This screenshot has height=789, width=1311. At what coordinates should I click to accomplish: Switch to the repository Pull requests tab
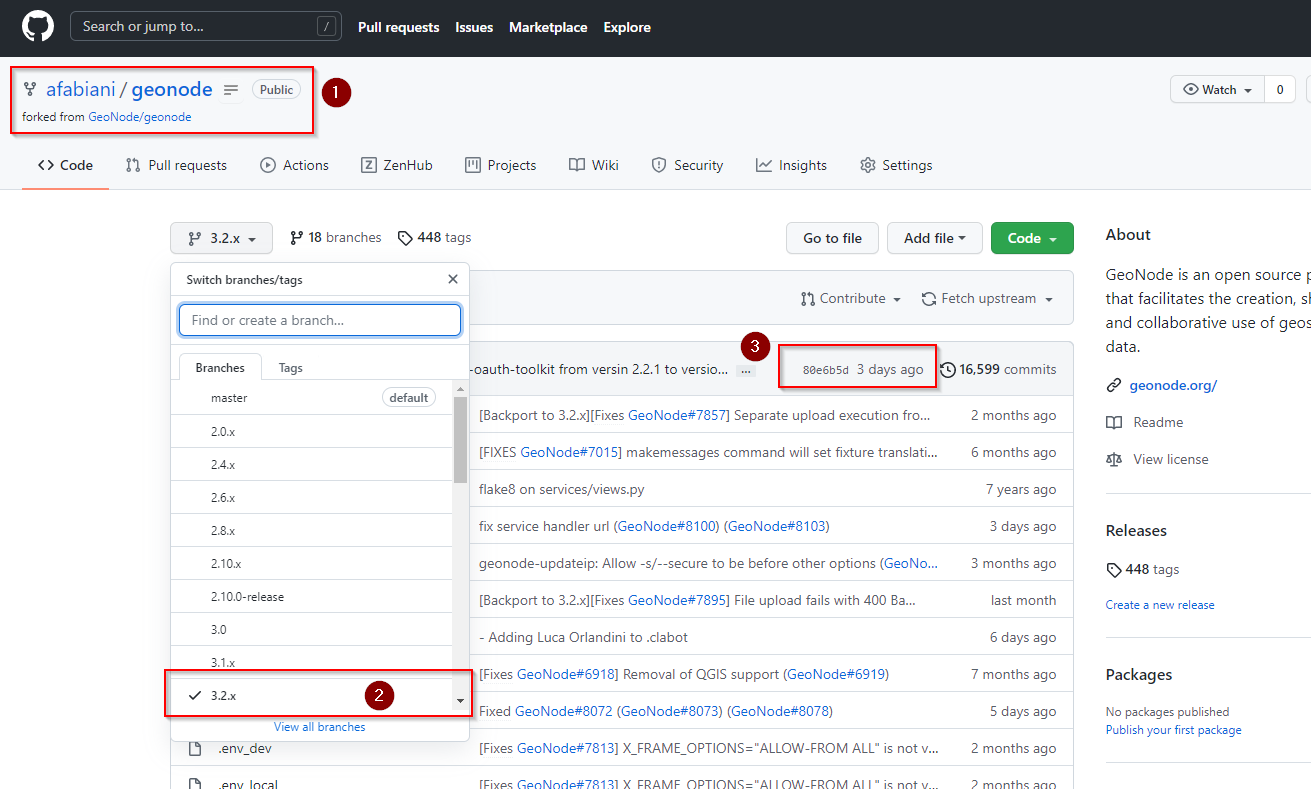[x=176, y=165]
